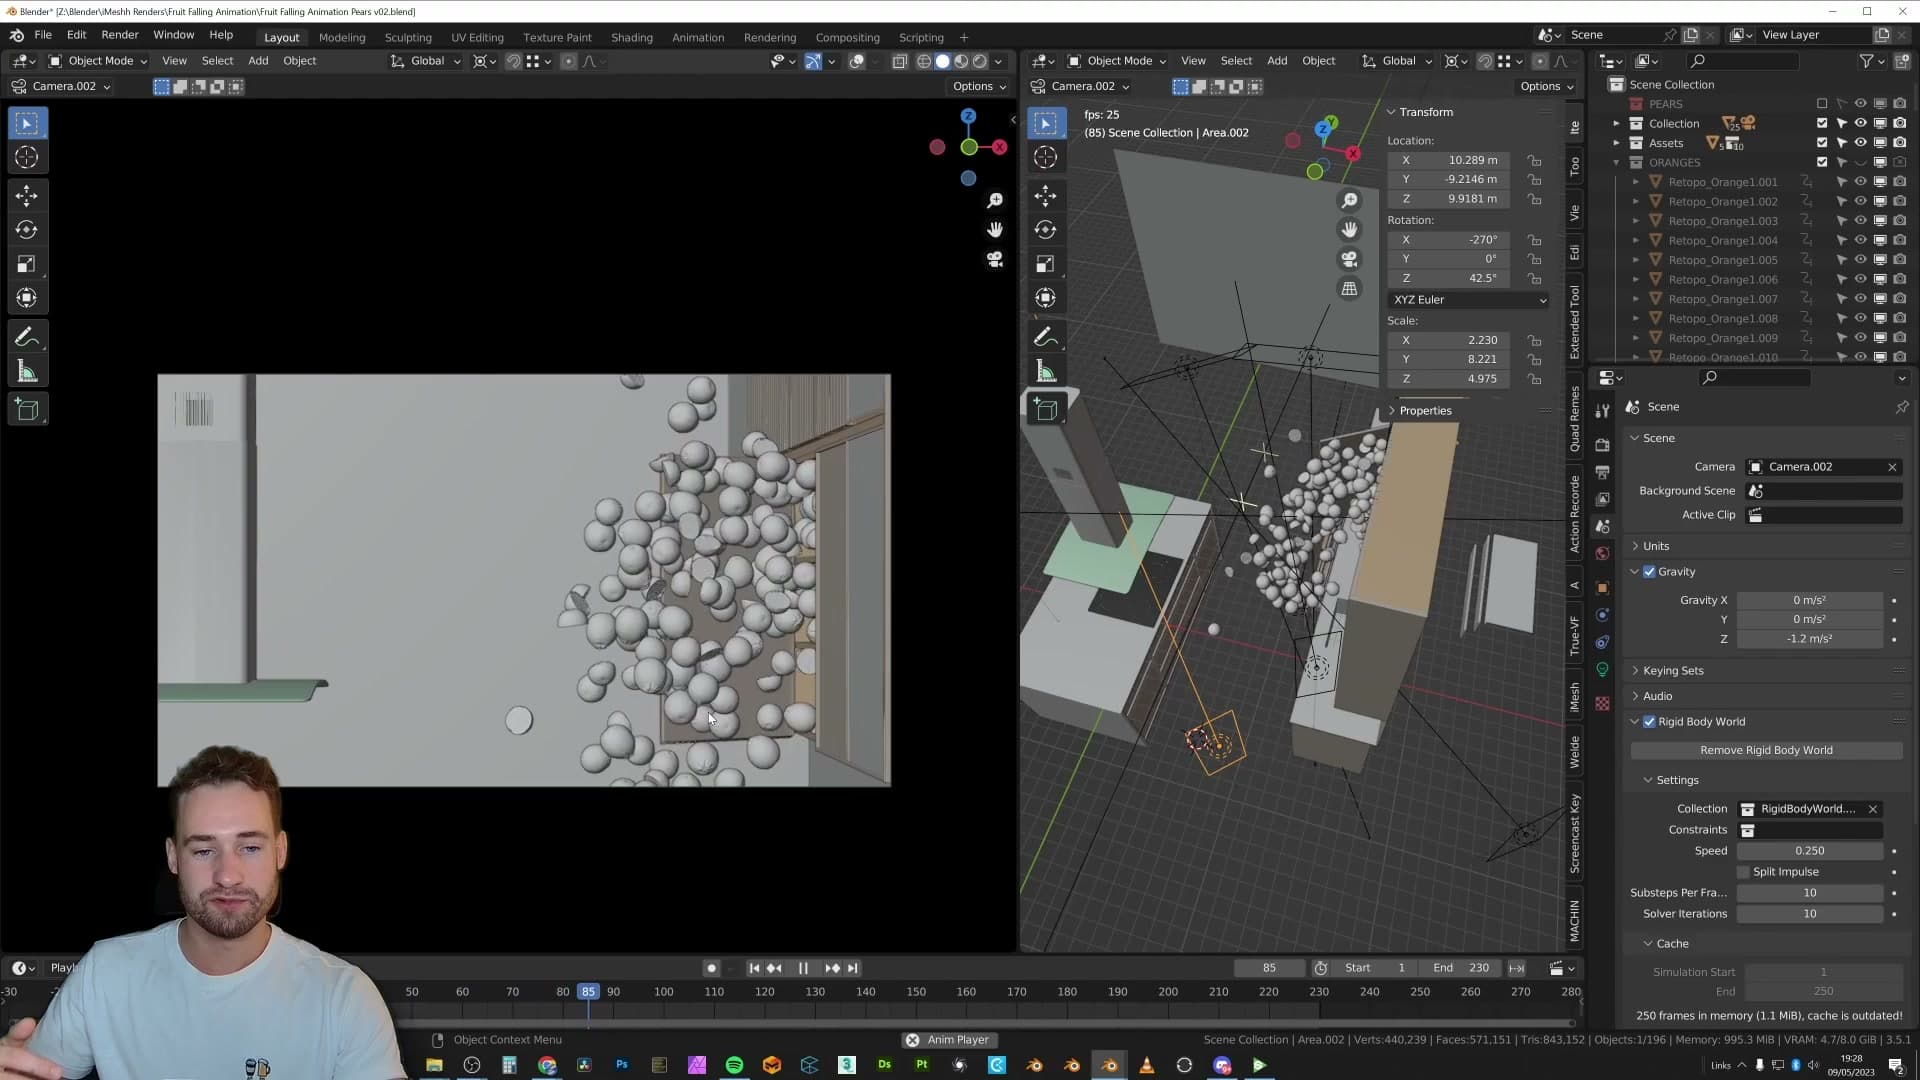Expand the Units panel
Viewport: 1920px width, 1080px height.
1656,546
